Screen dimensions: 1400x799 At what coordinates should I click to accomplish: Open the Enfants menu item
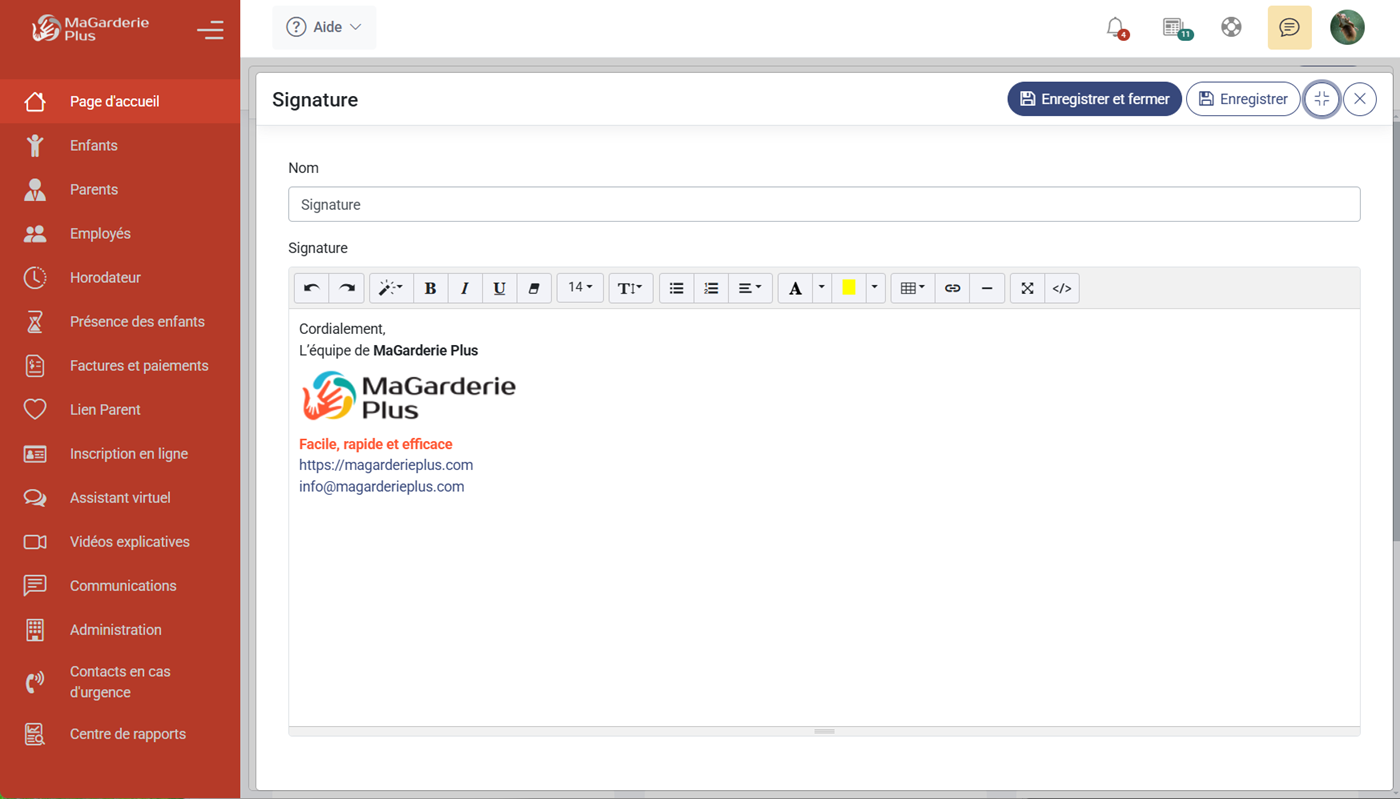(120, 145)
